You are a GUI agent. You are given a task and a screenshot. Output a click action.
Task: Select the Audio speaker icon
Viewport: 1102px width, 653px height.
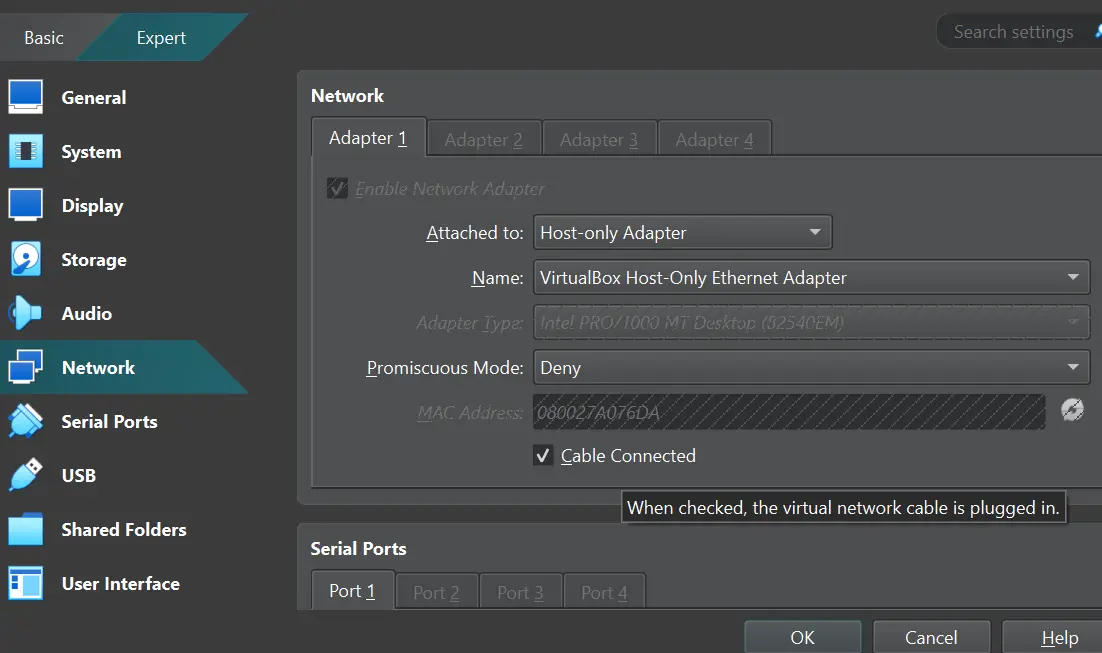point(26,313)
